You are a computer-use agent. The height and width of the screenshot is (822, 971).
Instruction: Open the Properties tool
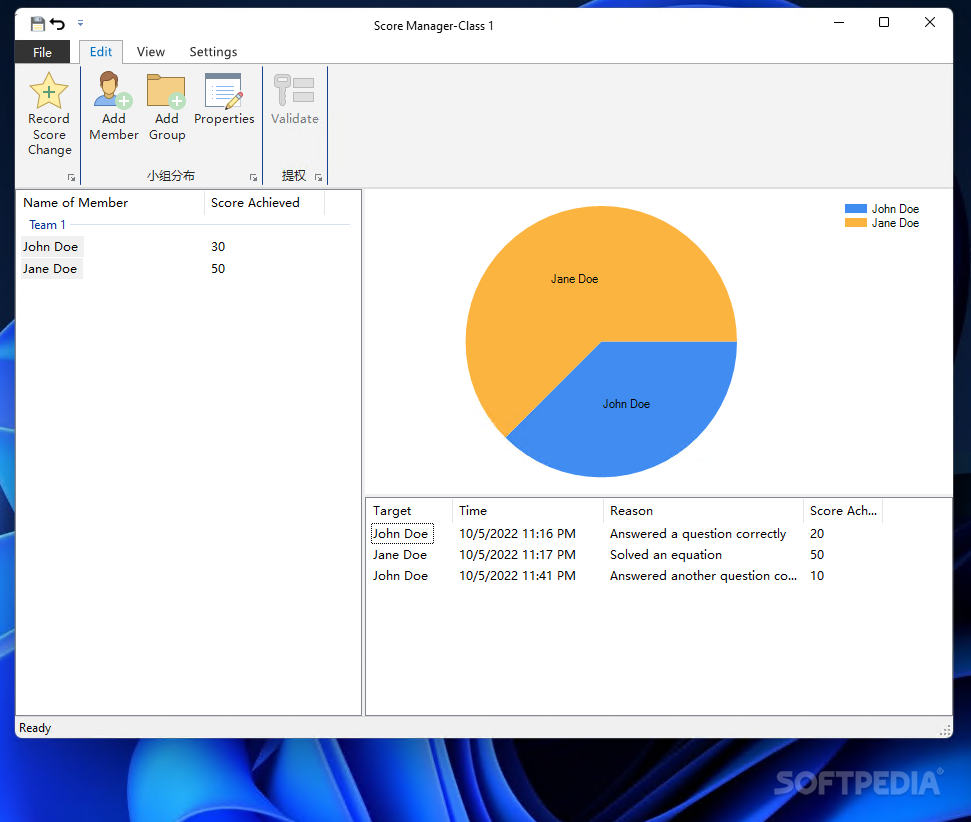[224, 99]
